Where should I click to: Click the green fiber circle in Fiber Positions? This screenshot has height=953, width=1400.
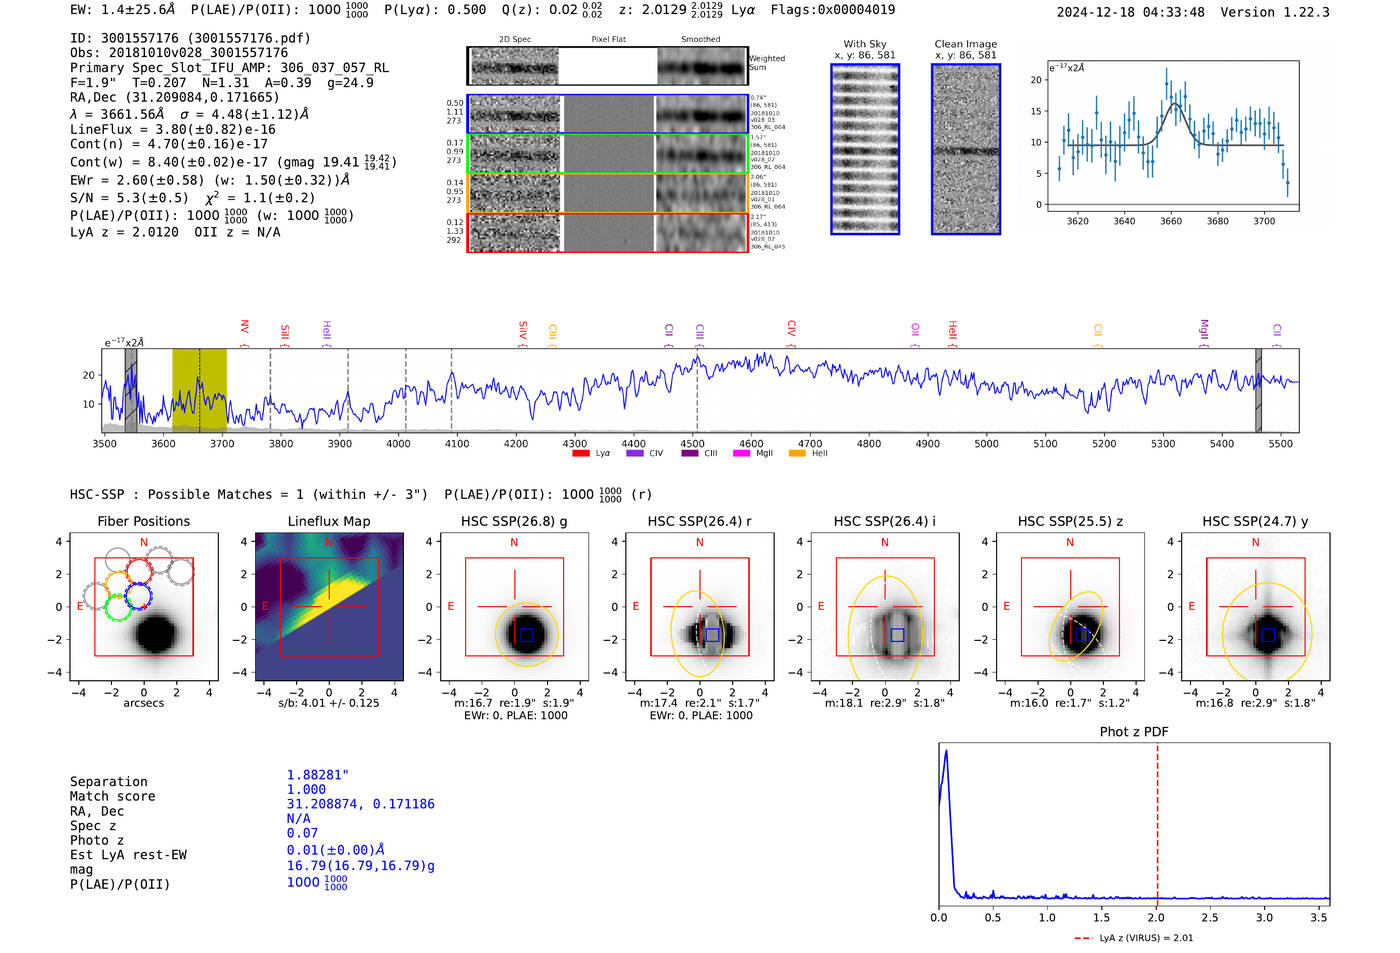[119, 608]
